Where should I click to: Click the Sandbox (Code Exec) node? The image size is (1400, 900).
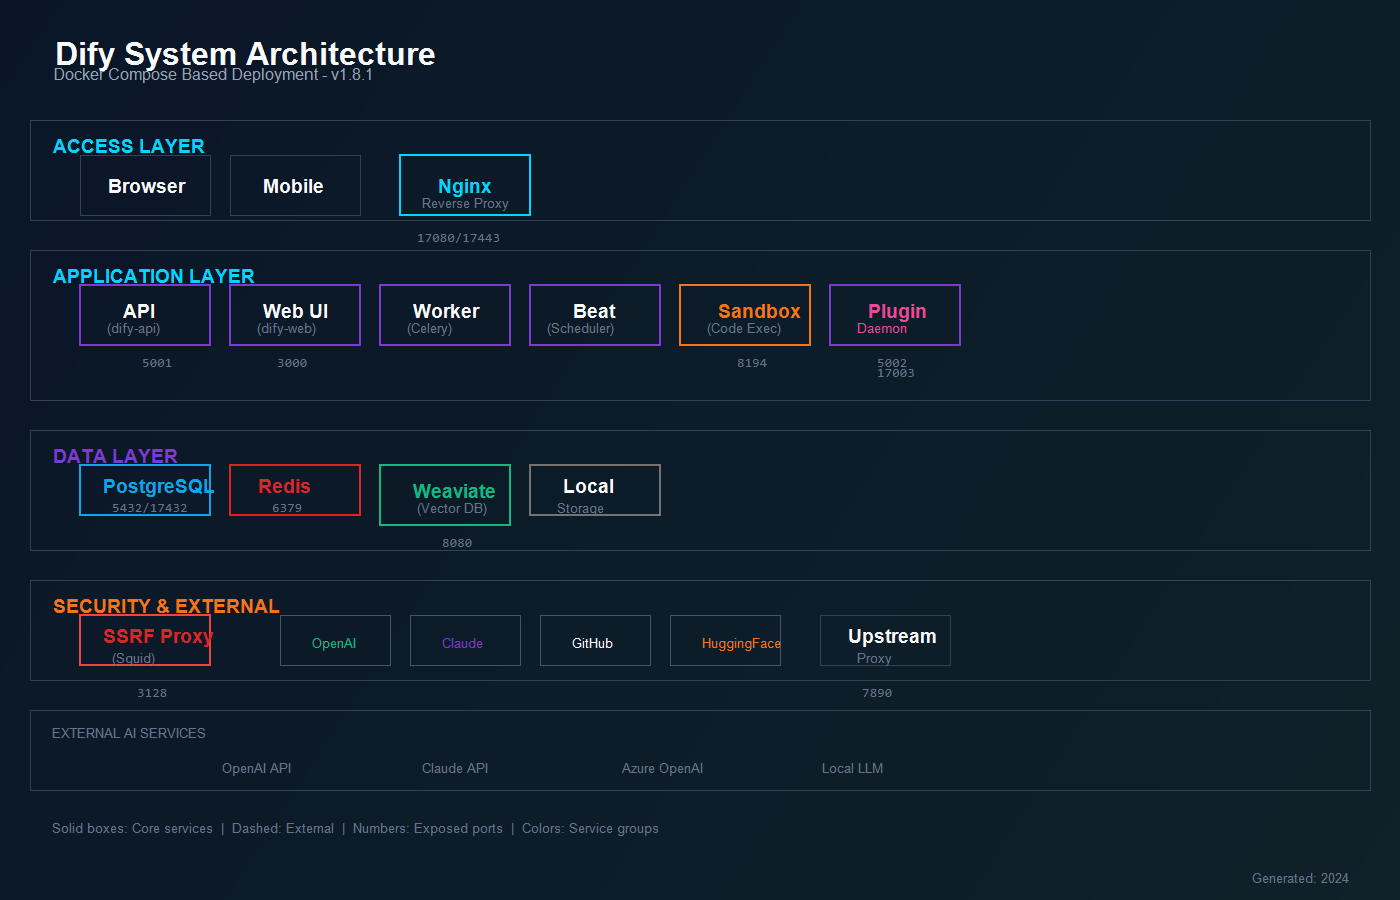click(744, 314)
